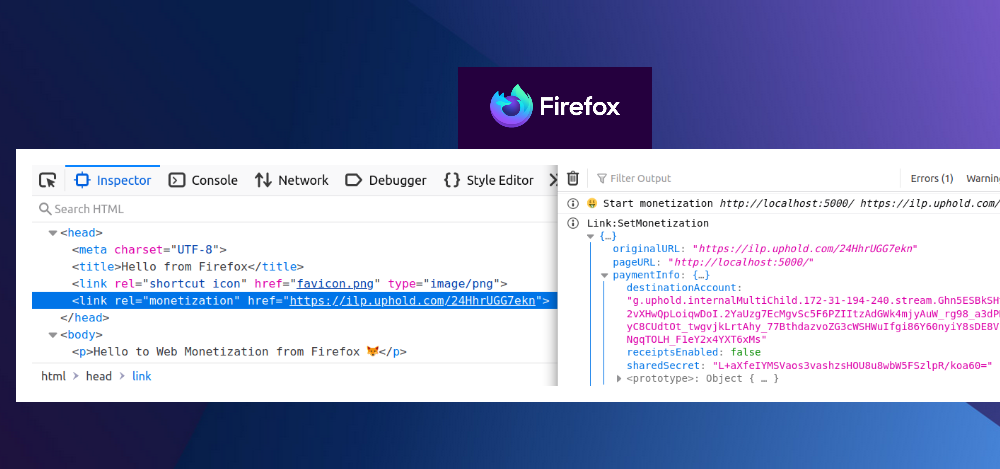Viewport: 1000px width, 469px height.
Task: Click the Firefox logo banner
Action: pyautogui.click(x=555, y=107)
